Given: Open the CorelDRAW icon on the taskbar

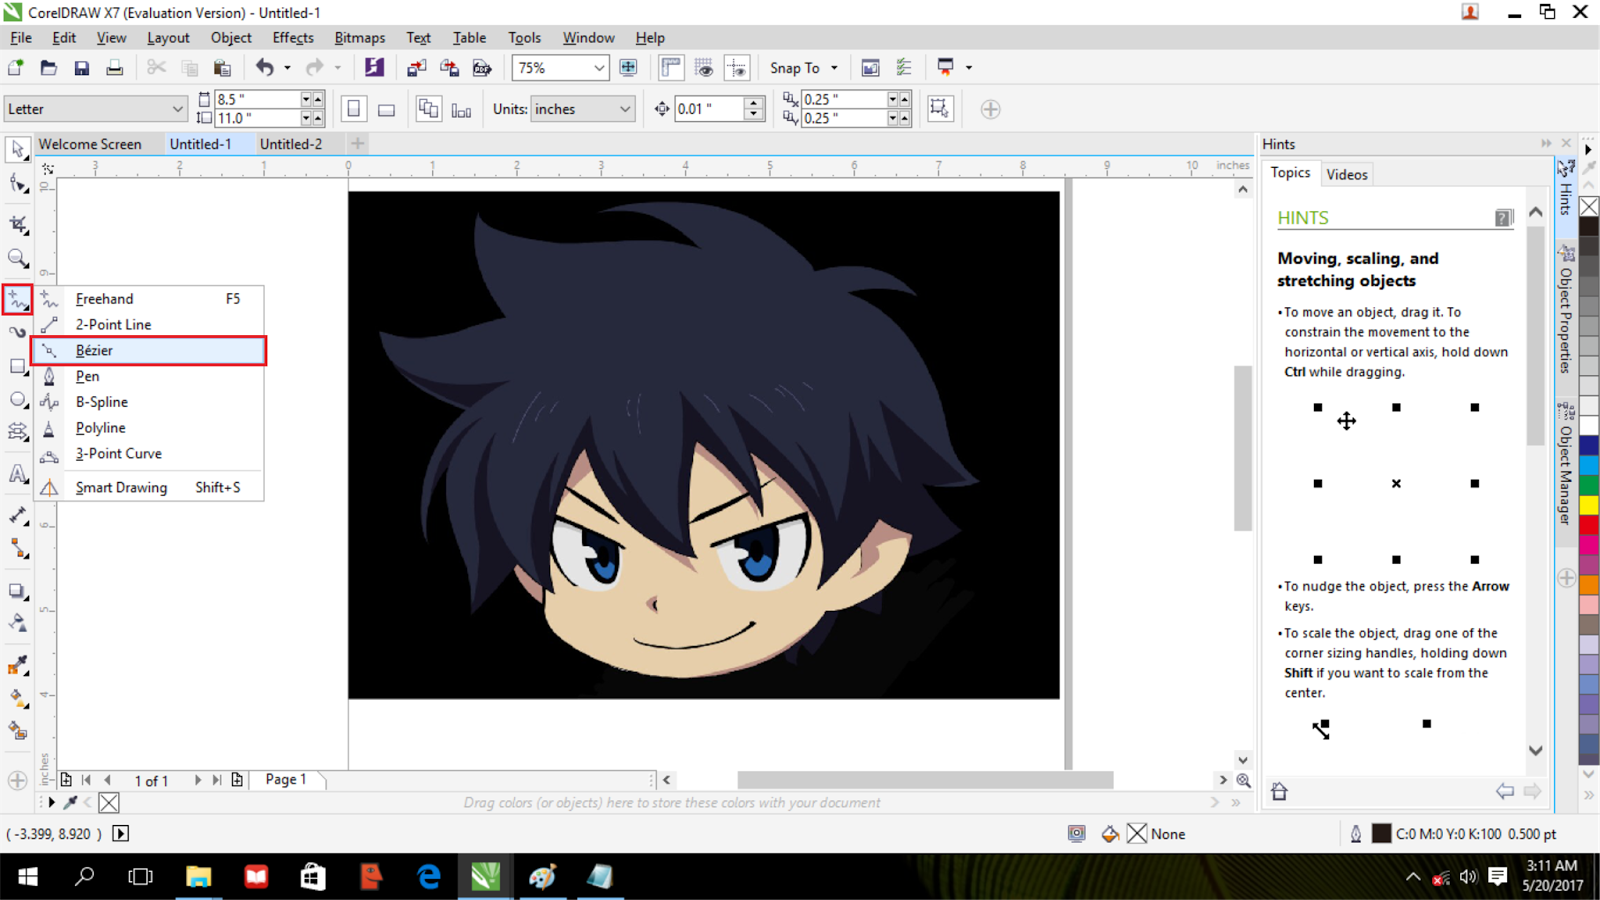Looking at the screenshot, I should coord(485,877).
